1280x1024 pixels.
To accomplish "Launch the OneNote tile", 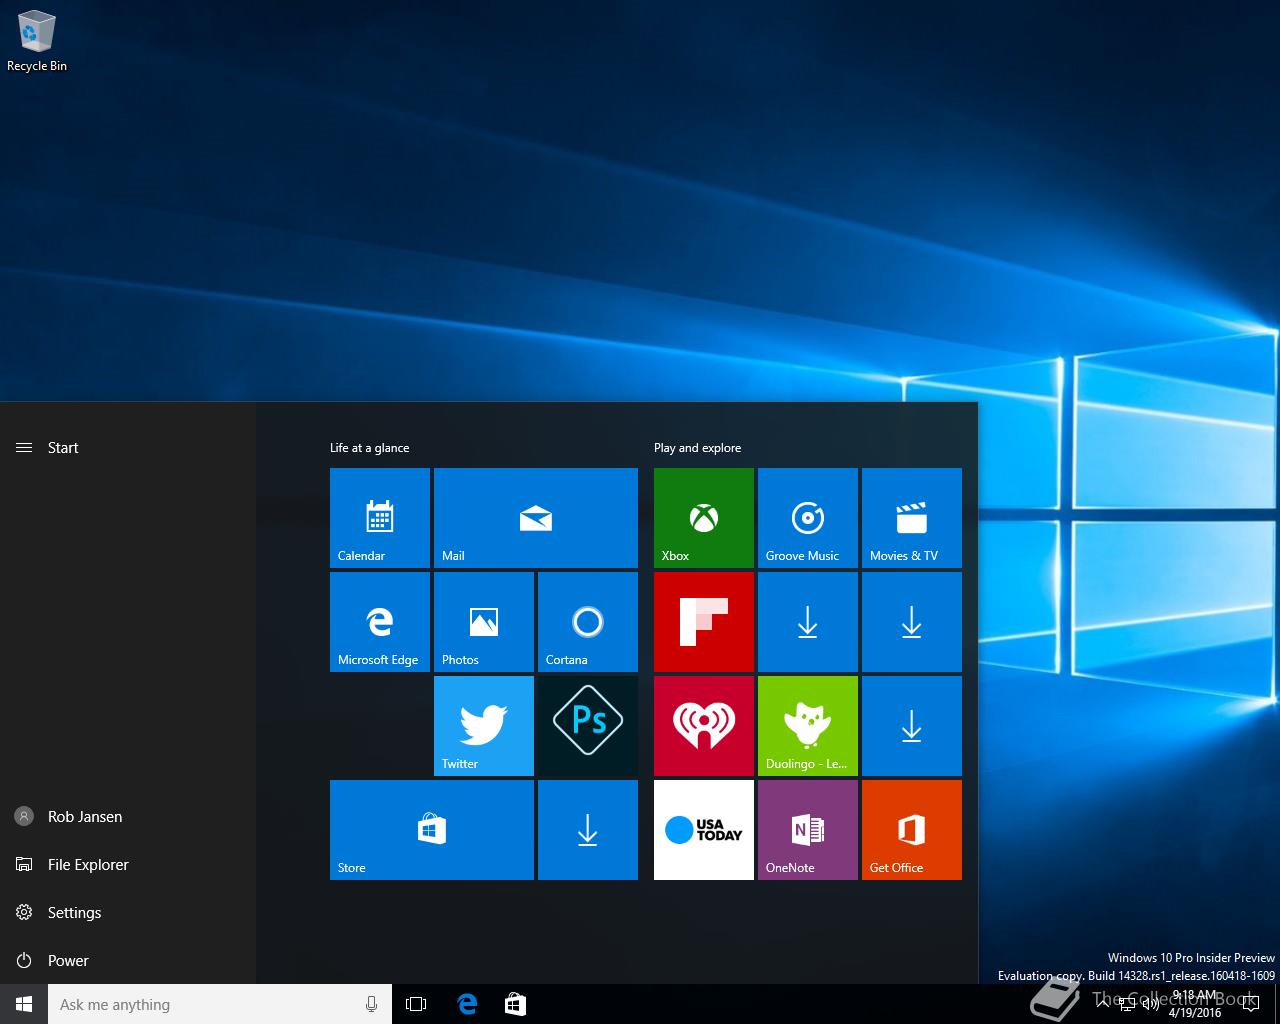I will [808, 830].
